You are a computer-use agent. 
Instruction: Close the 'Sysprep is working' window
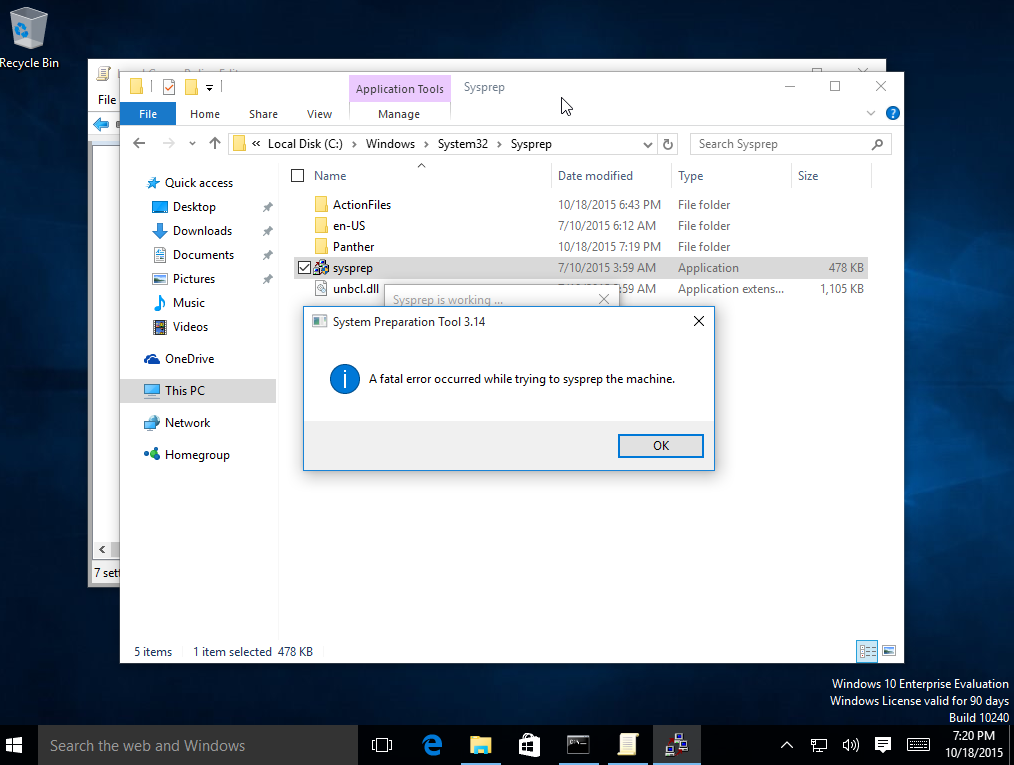pos(603,299)
